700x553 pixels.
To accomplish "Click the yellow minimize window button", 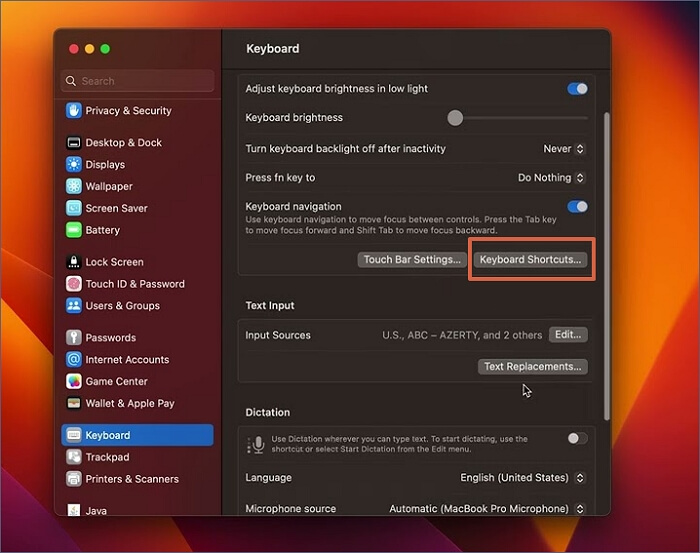I will [x=89, y=49].
